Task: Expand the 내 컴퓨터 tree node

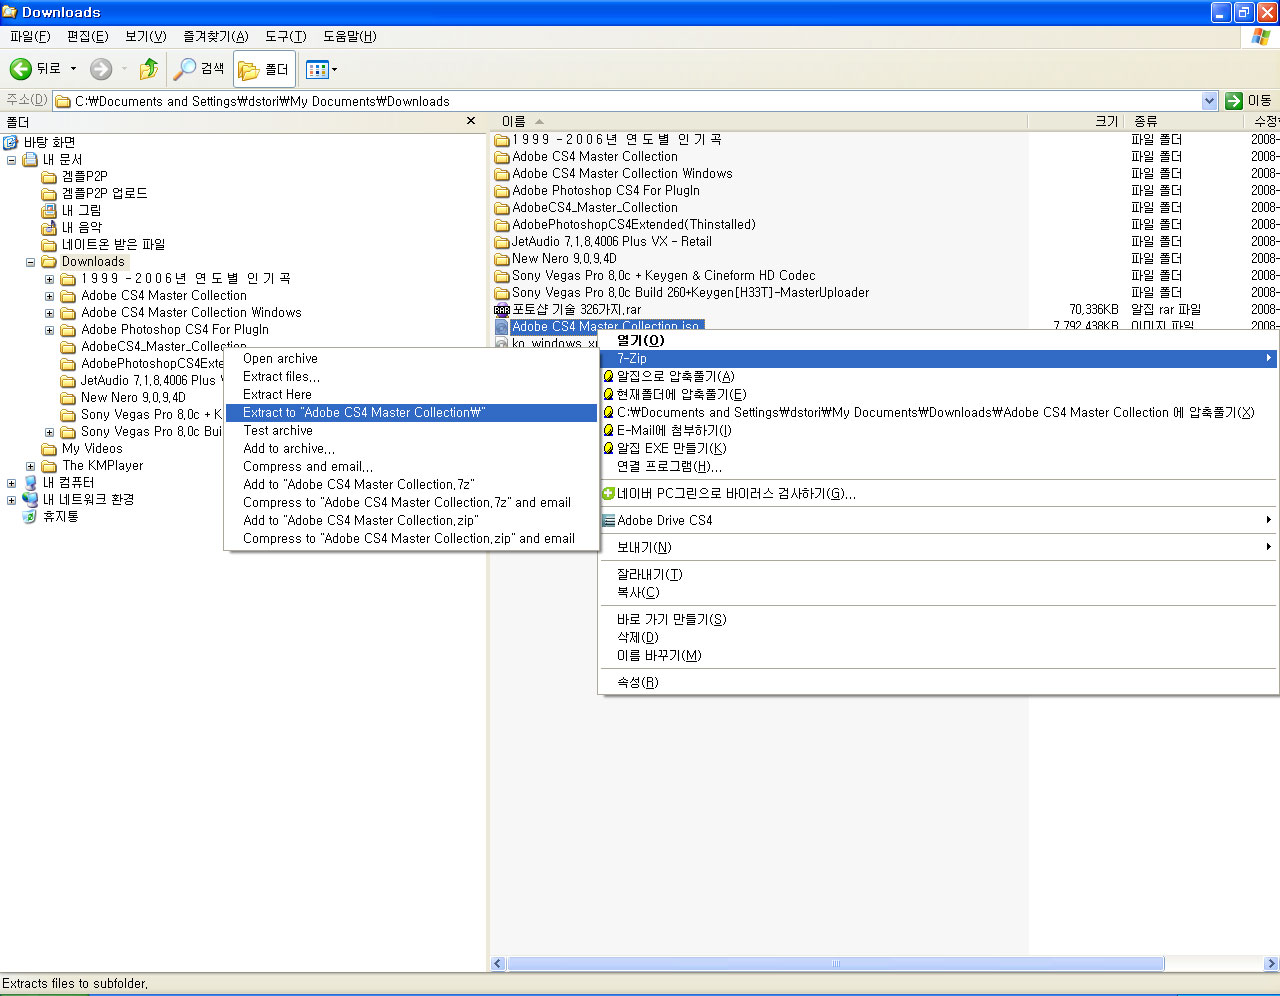Action: click(x=11, y=483)
